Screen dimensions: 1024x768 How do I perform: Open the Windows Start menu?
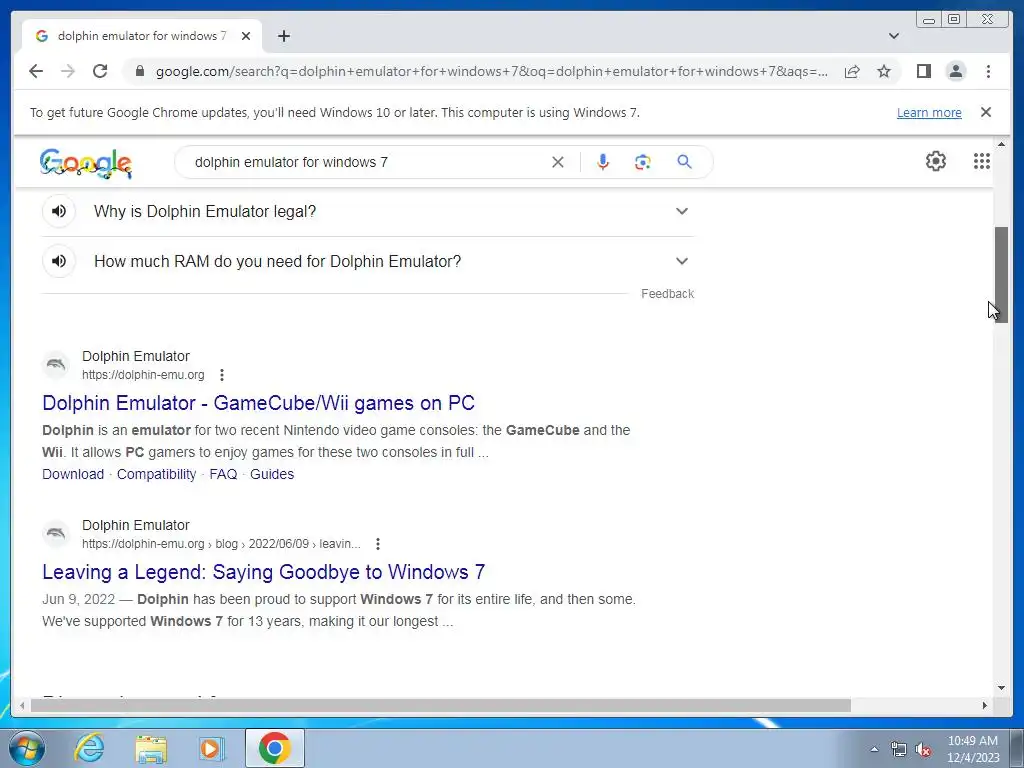(x=26, y=748)
